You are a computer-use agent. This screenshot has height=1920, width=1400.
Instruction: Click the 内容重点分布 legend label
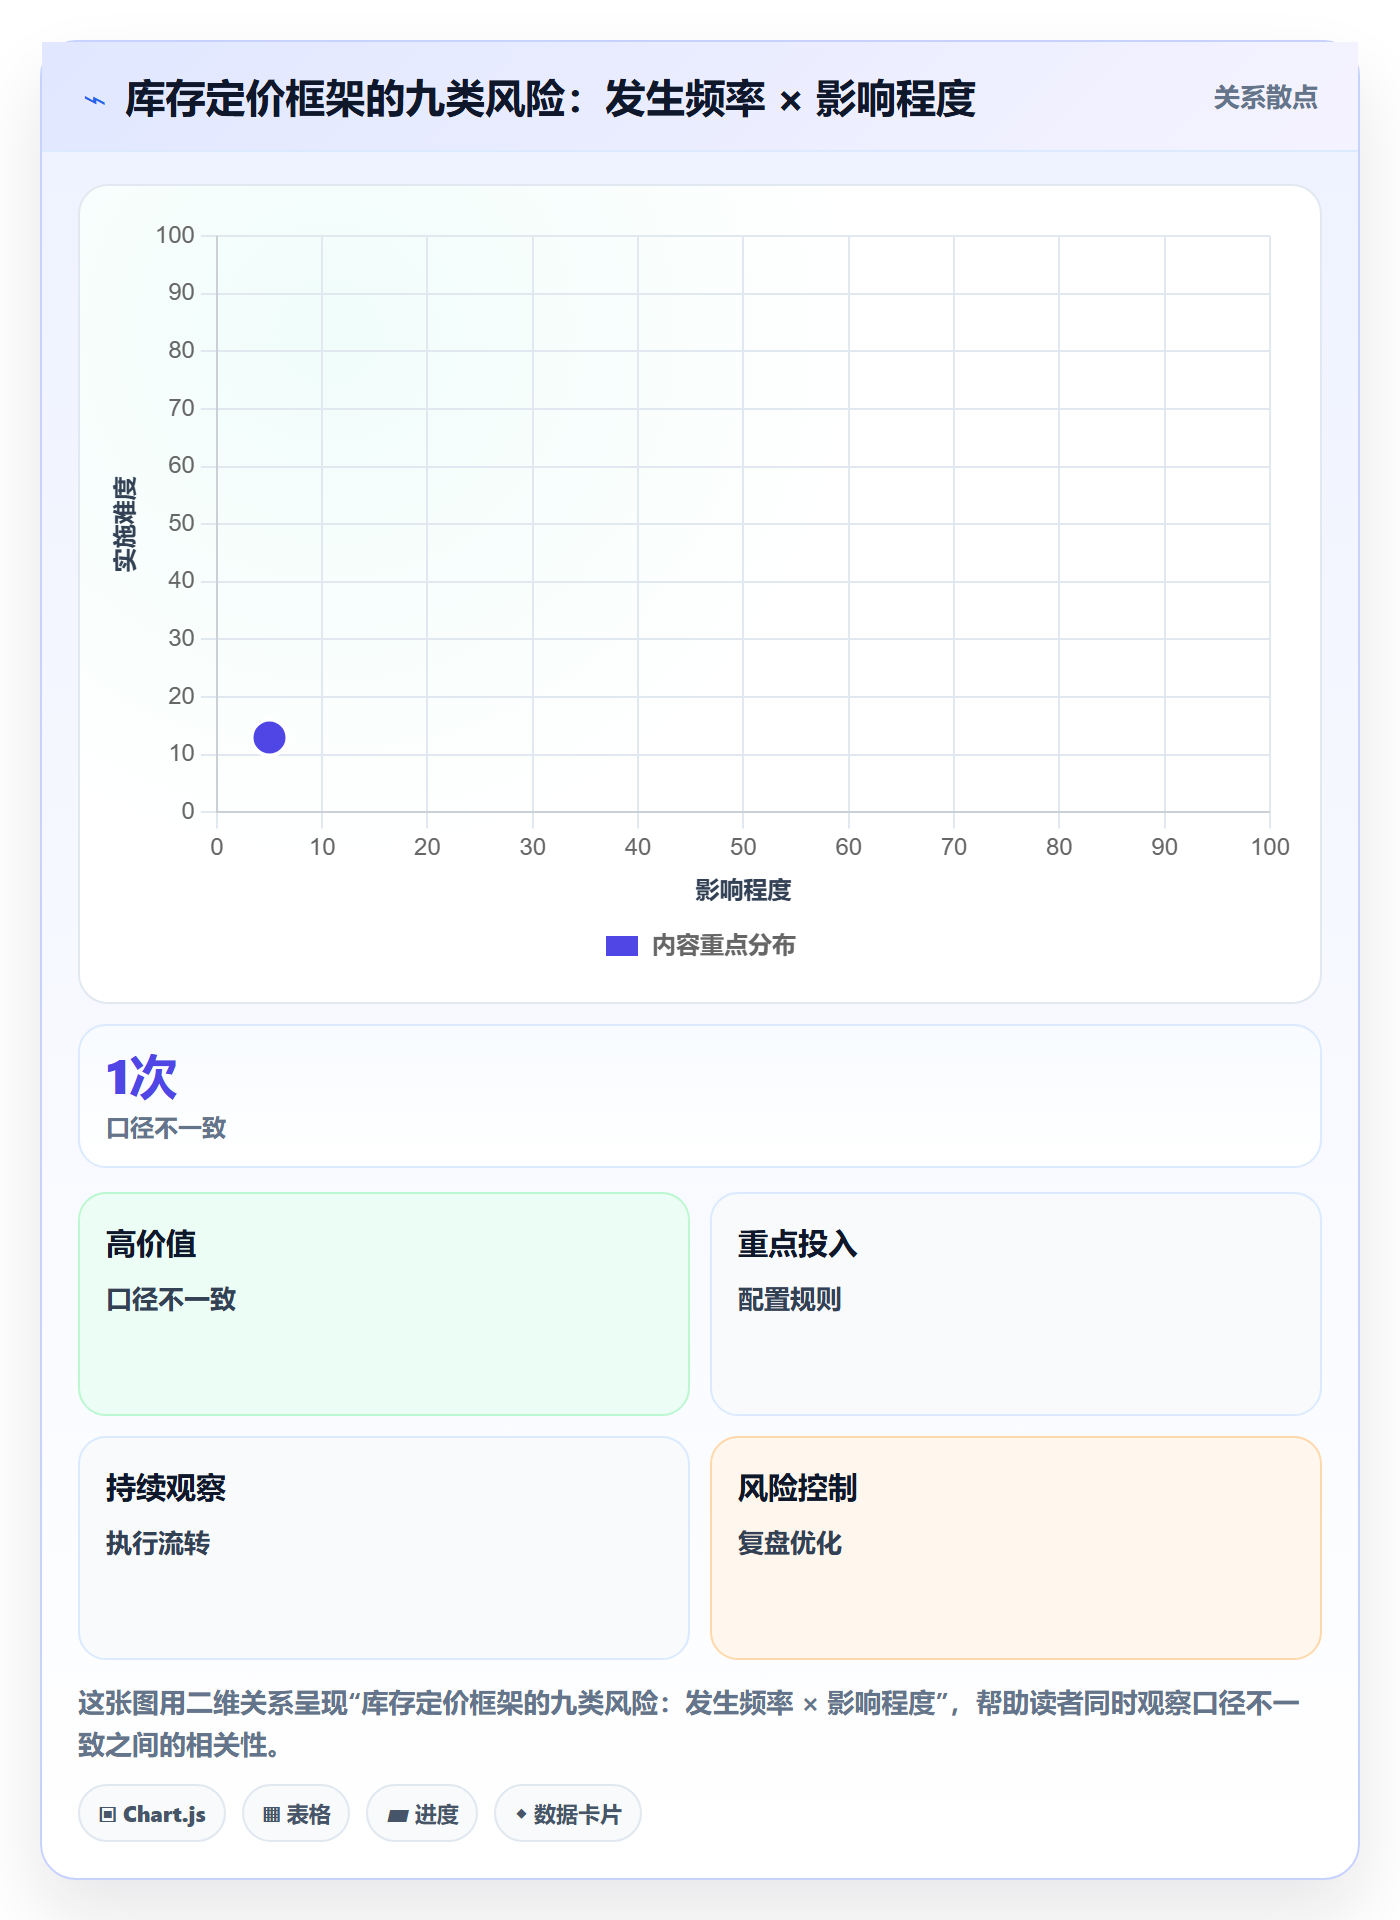click(723, 945)
